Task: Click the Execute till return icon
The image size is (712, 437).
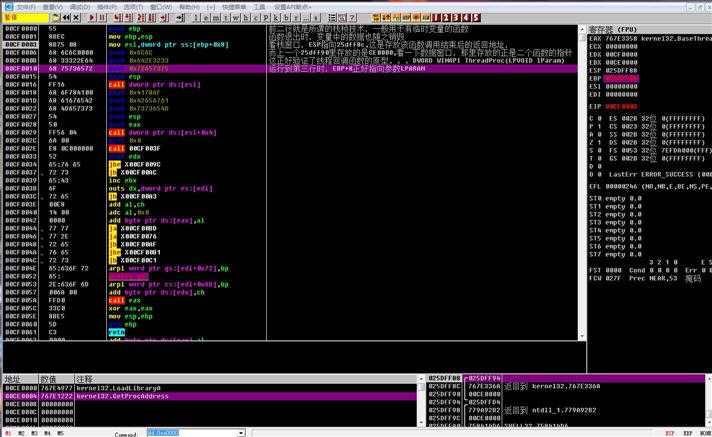Action: [164, 18]
